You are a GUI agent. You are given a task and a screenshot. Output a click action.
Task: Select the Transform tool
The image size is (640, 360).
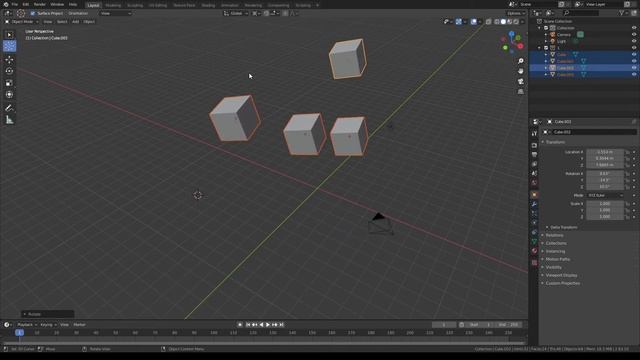(x=9, y=94)
